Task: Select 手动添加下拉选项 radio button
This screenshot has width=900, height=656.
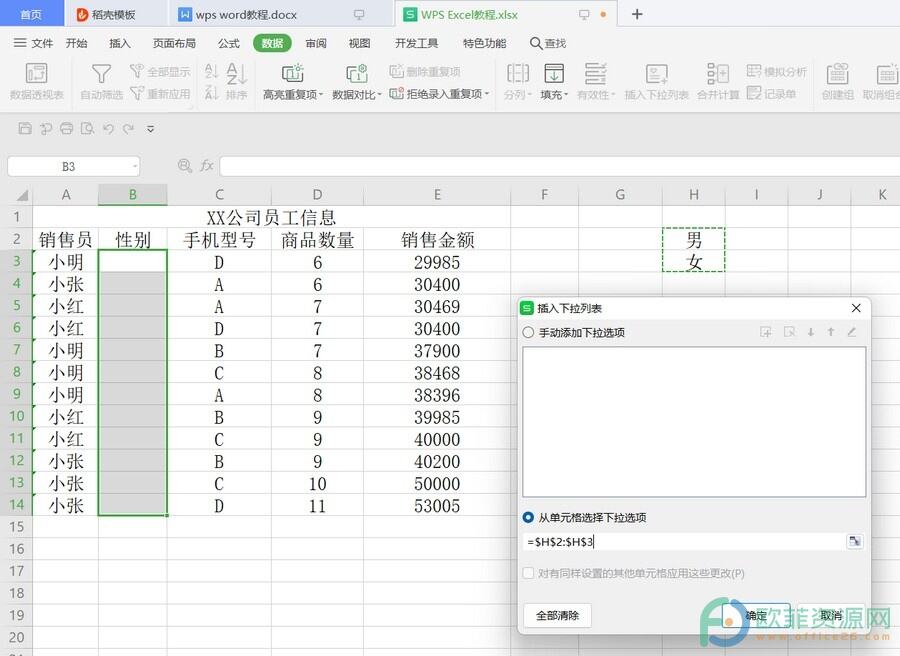Action: 529,332
